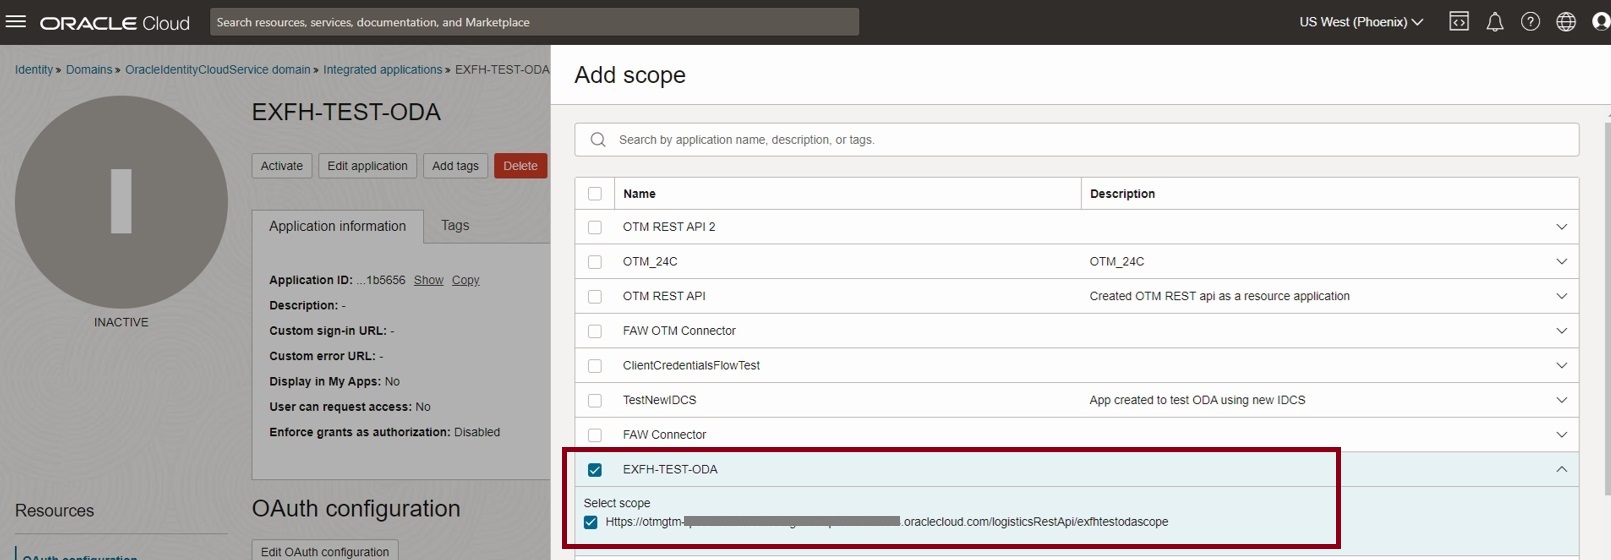This screenshot has width=1611, height=560.
Task: Expand the scope row named FAW Connector
Action: tap(1562, 435)
